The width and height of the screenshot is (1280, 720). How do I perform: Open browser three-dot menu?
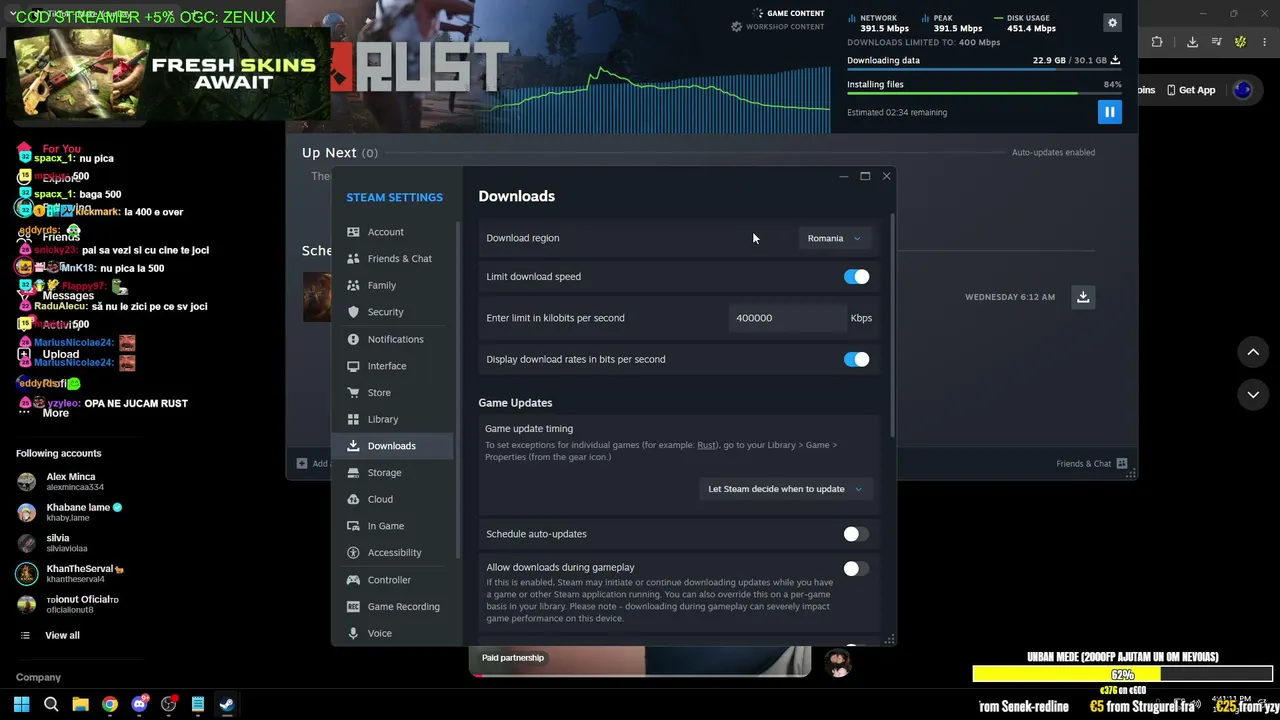[x=1265, y=42]
